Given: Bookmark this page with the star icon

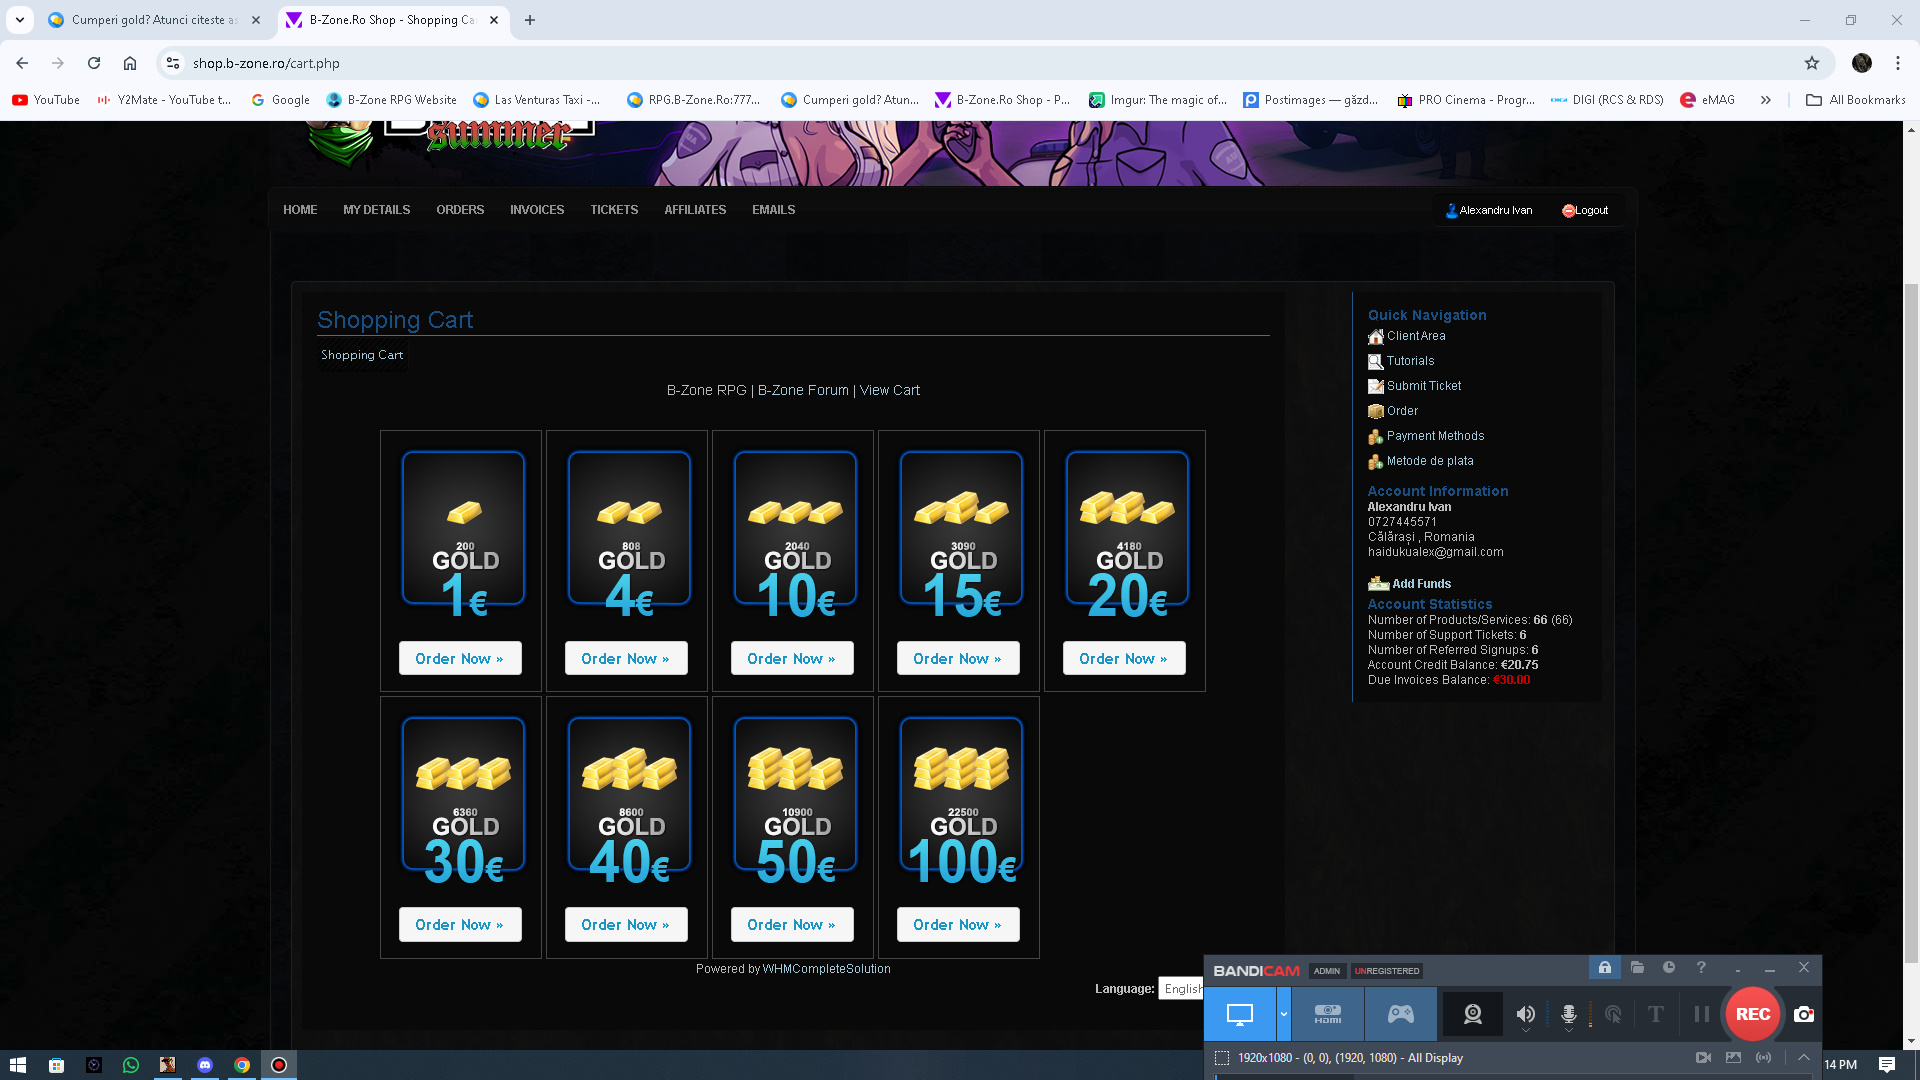Looking at the screenshot, I should click(x=1812, y=63).
